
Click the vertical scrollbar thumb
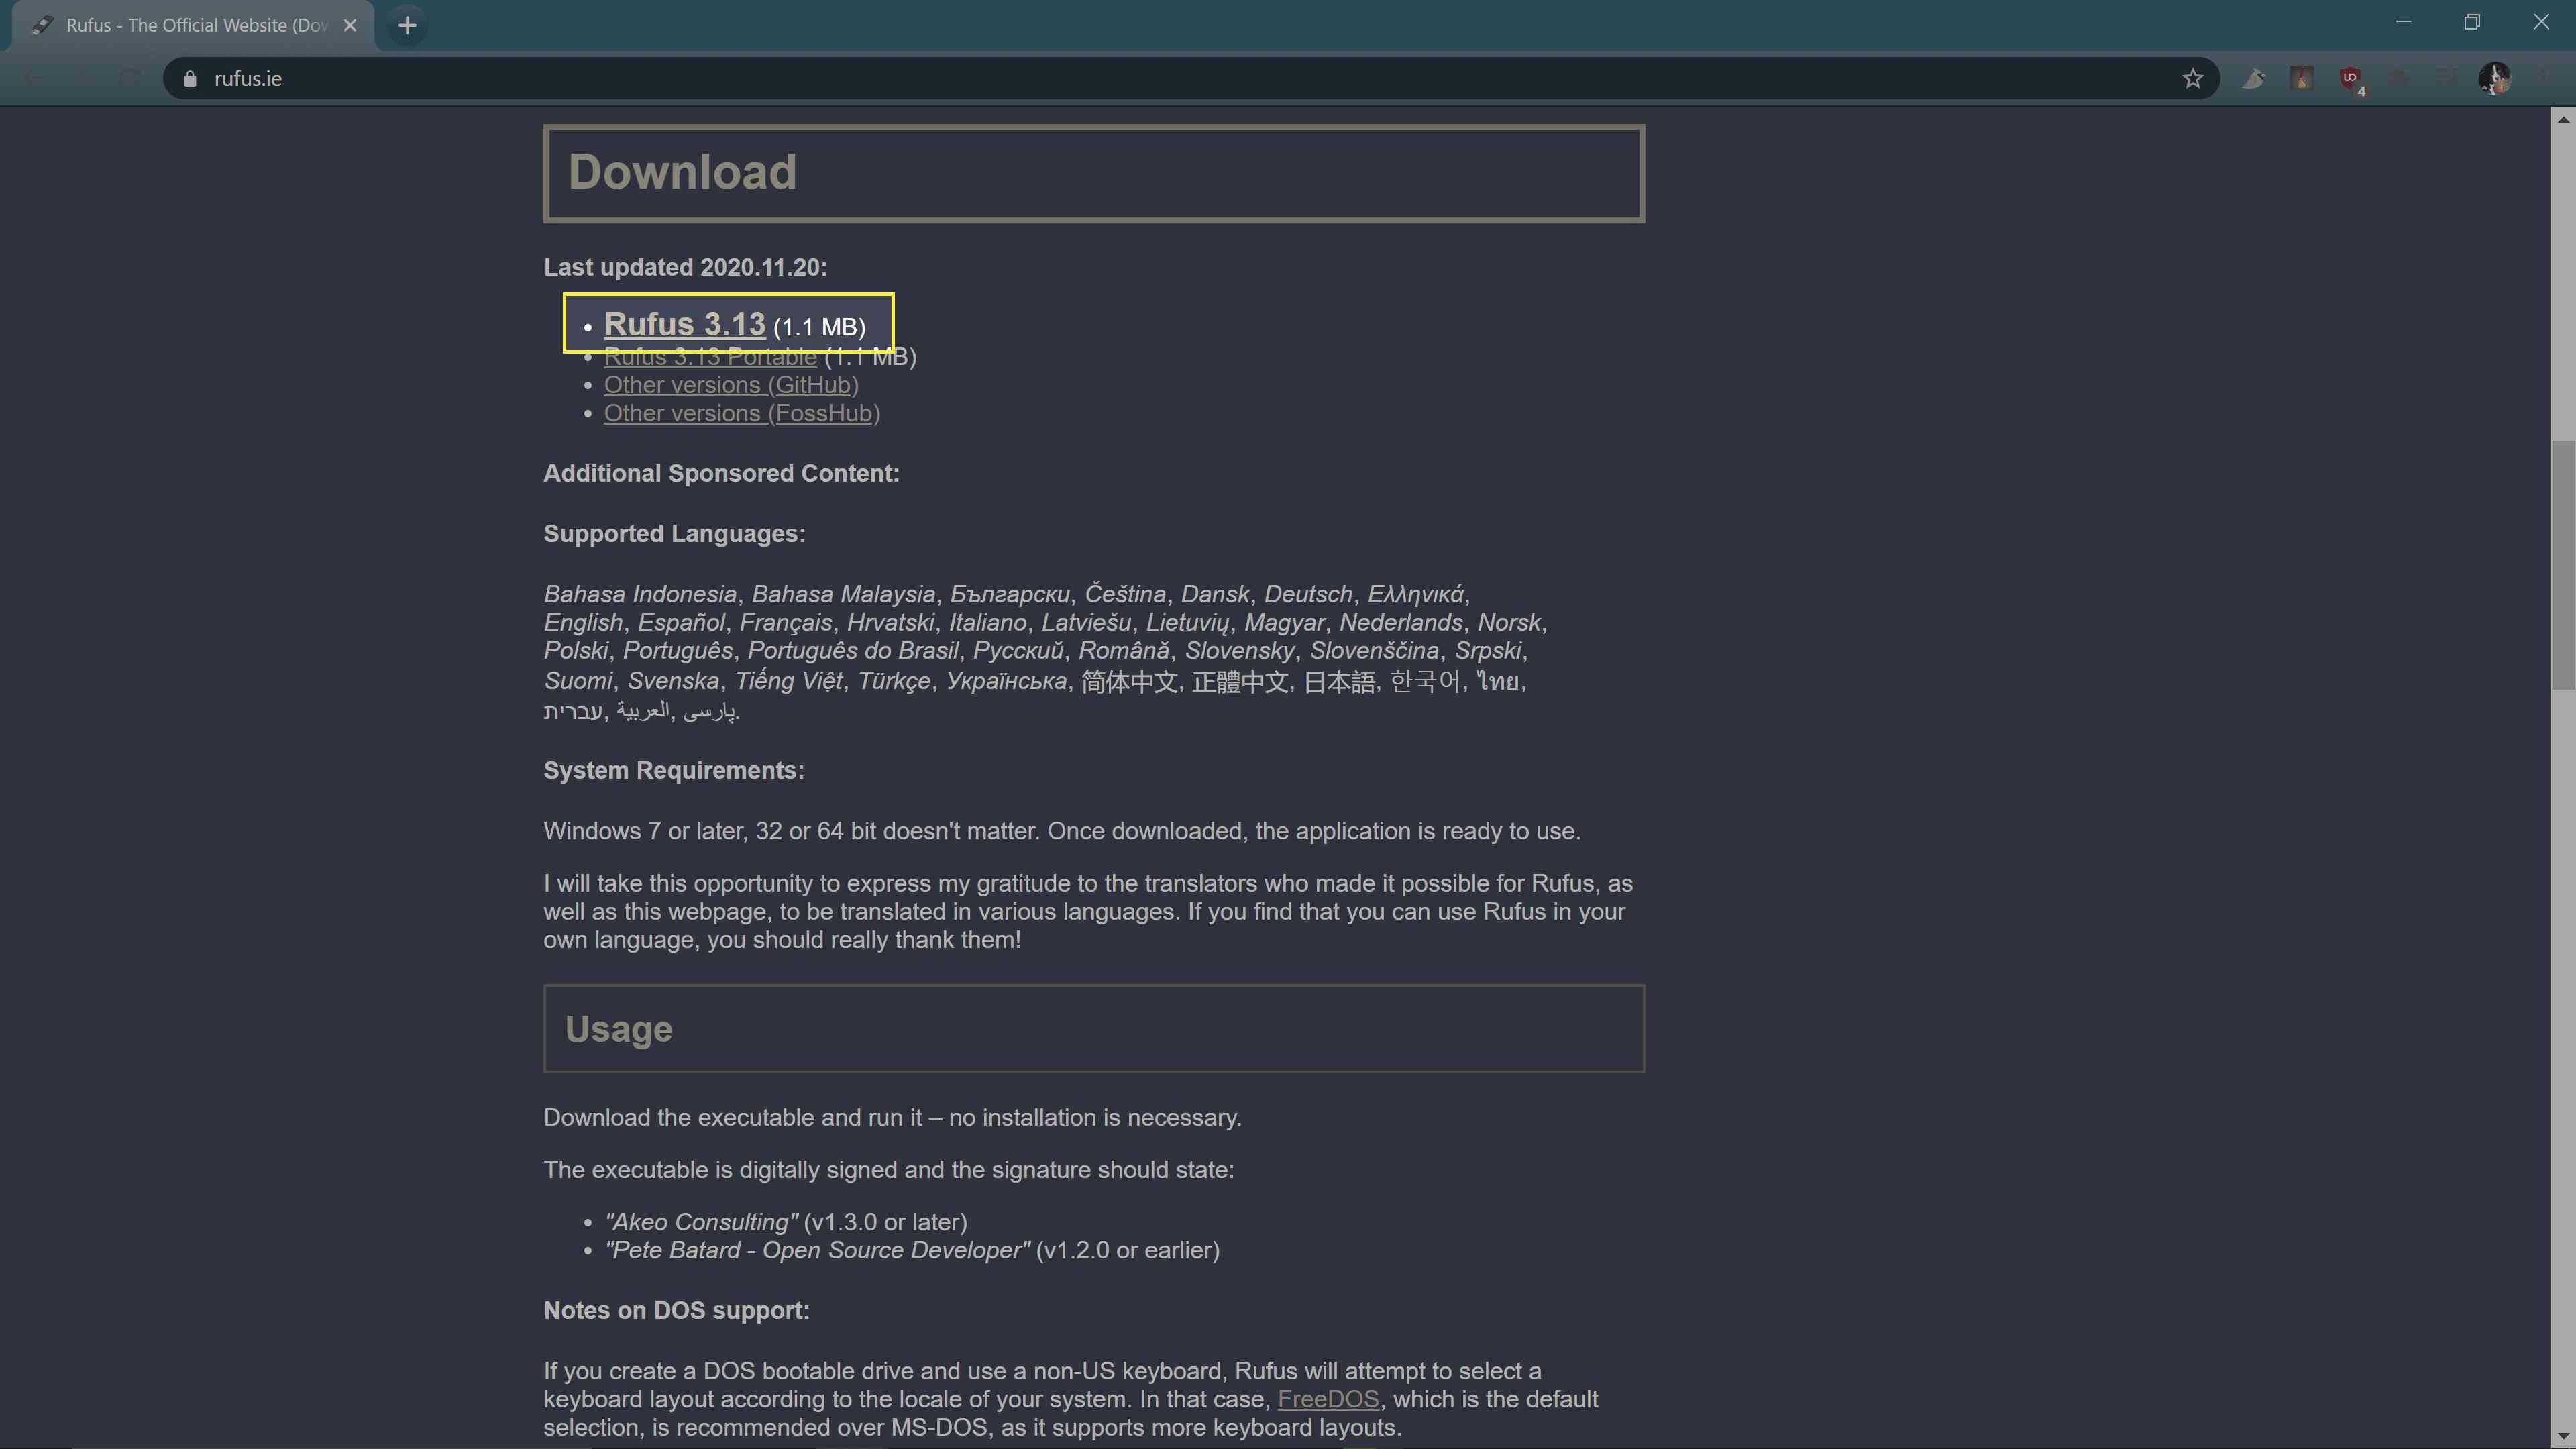[2563, 565]
